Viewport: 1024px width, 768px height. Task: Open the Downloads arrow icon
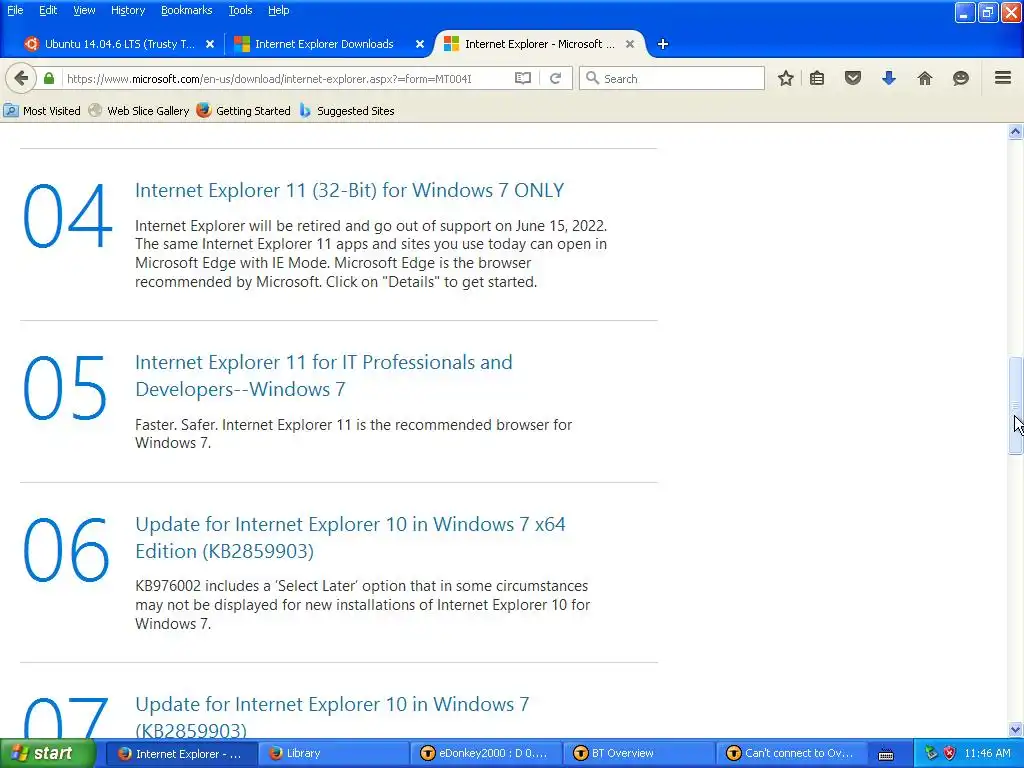pos(889,78)
